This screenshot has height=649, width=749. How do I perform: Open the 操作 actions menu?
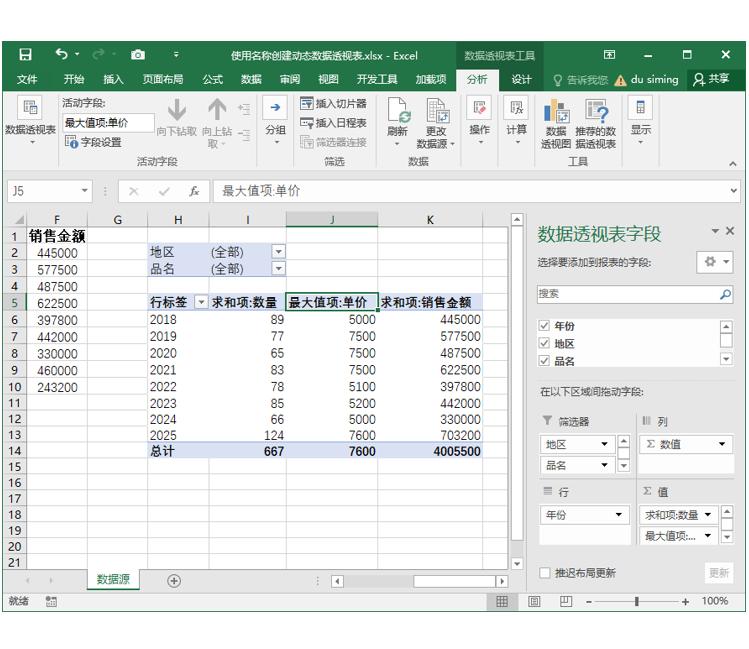tap(479, 121)
